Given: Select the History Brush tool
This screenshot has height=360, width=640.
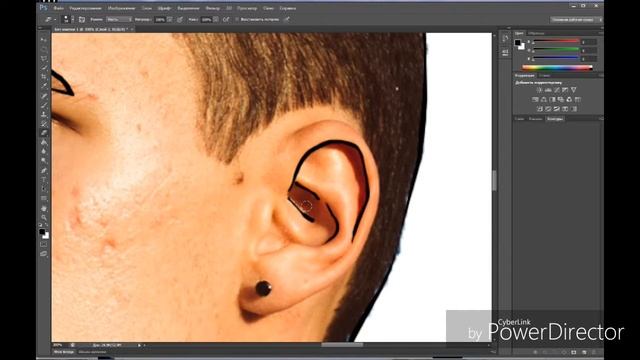Looking at the screenshot, I should 44,124.
